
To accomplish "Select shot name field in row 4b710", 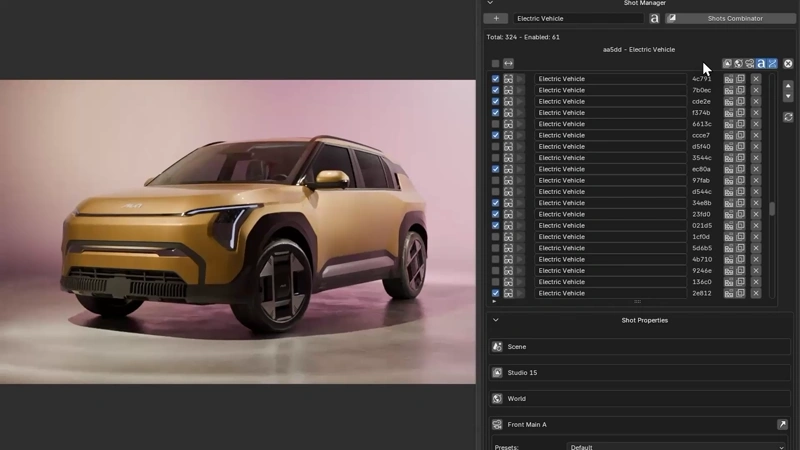I will [610, 259].
